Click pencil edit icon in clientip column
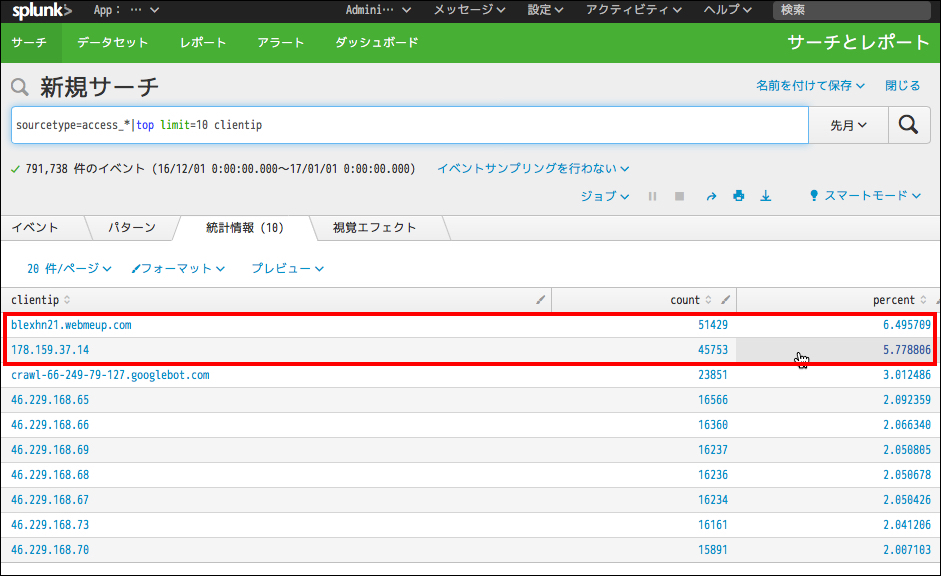Image resolution: width=941 pixels, height=576 pixels. 541,300
